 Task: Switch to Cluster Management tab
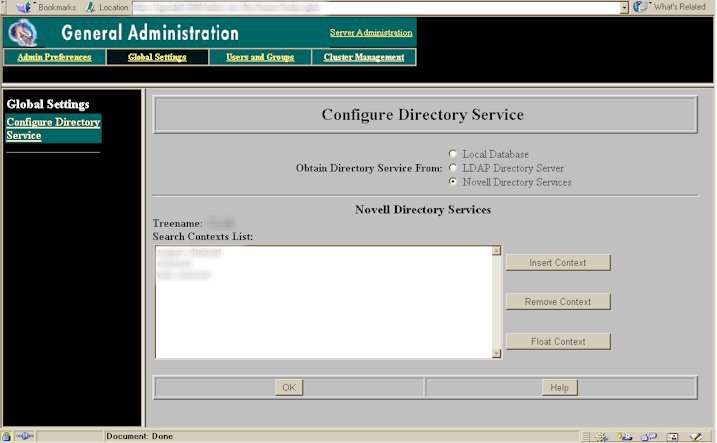364,57
